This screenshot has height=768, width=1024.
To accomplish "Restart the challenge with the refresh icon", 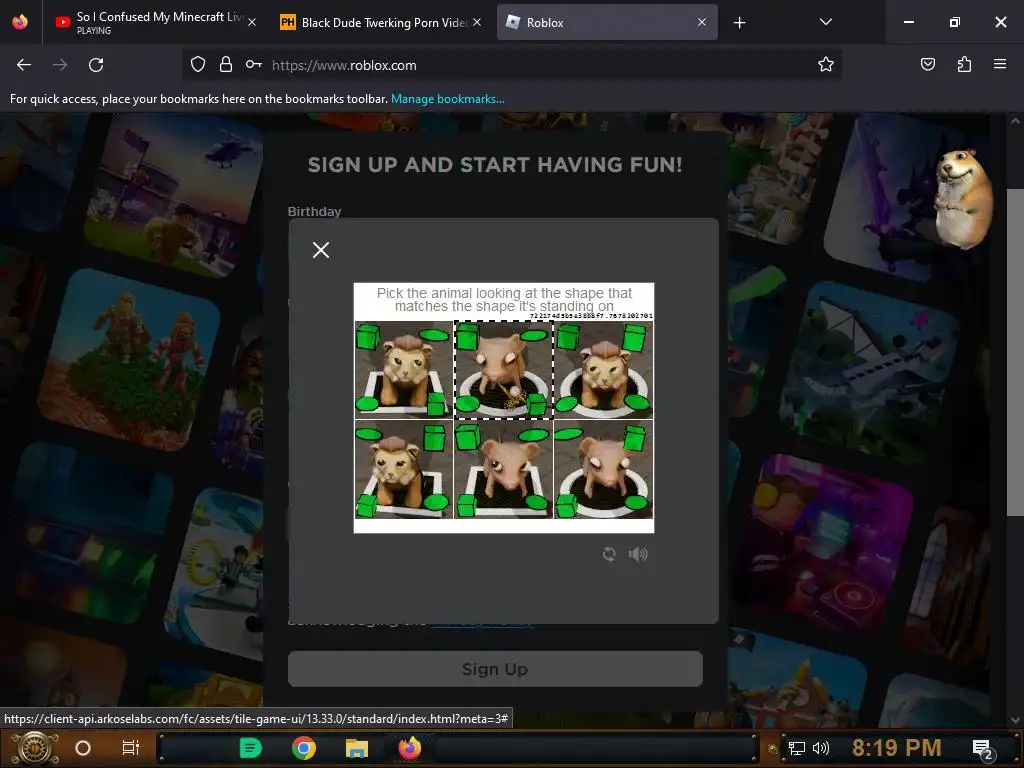I will (x=609, y=554).
